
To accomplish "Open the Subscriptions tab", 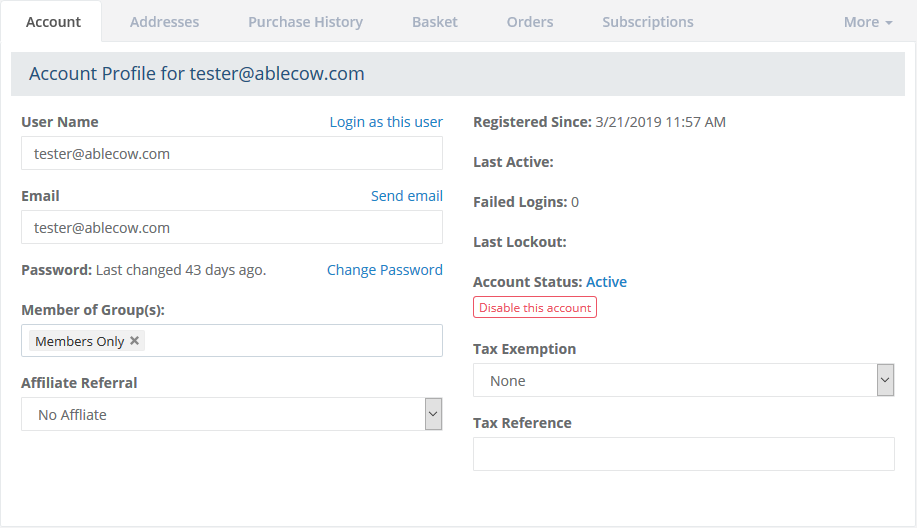I will 647,22.
